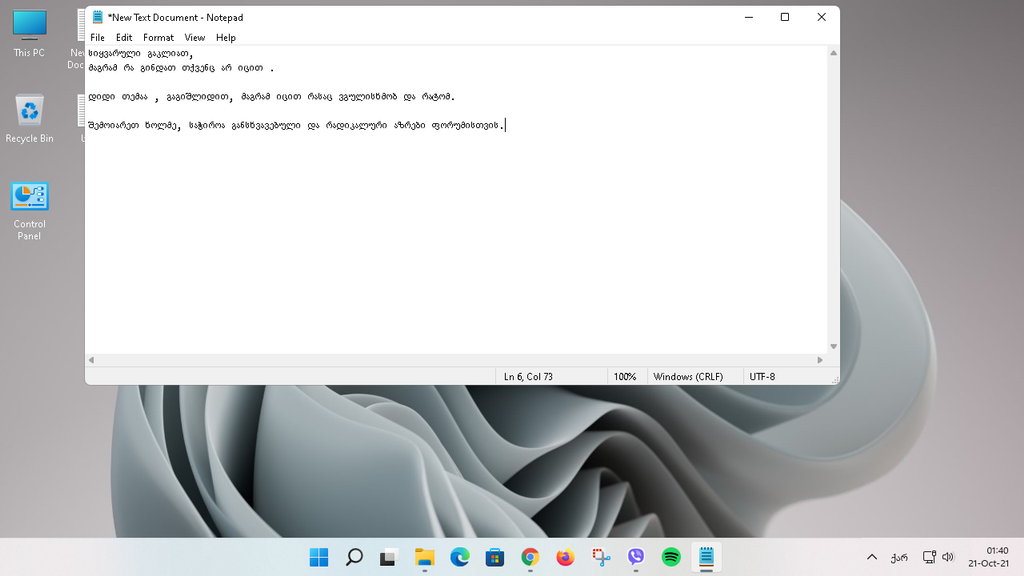
Task: Click 100% zoom status entry
Action: pos(625,377)
